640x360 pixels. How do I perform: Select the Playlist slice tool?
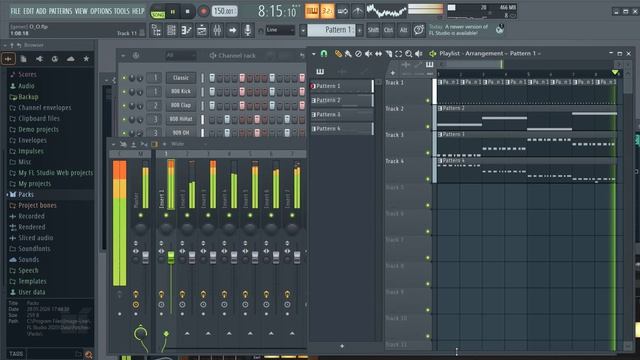click(x=389, y=53)
